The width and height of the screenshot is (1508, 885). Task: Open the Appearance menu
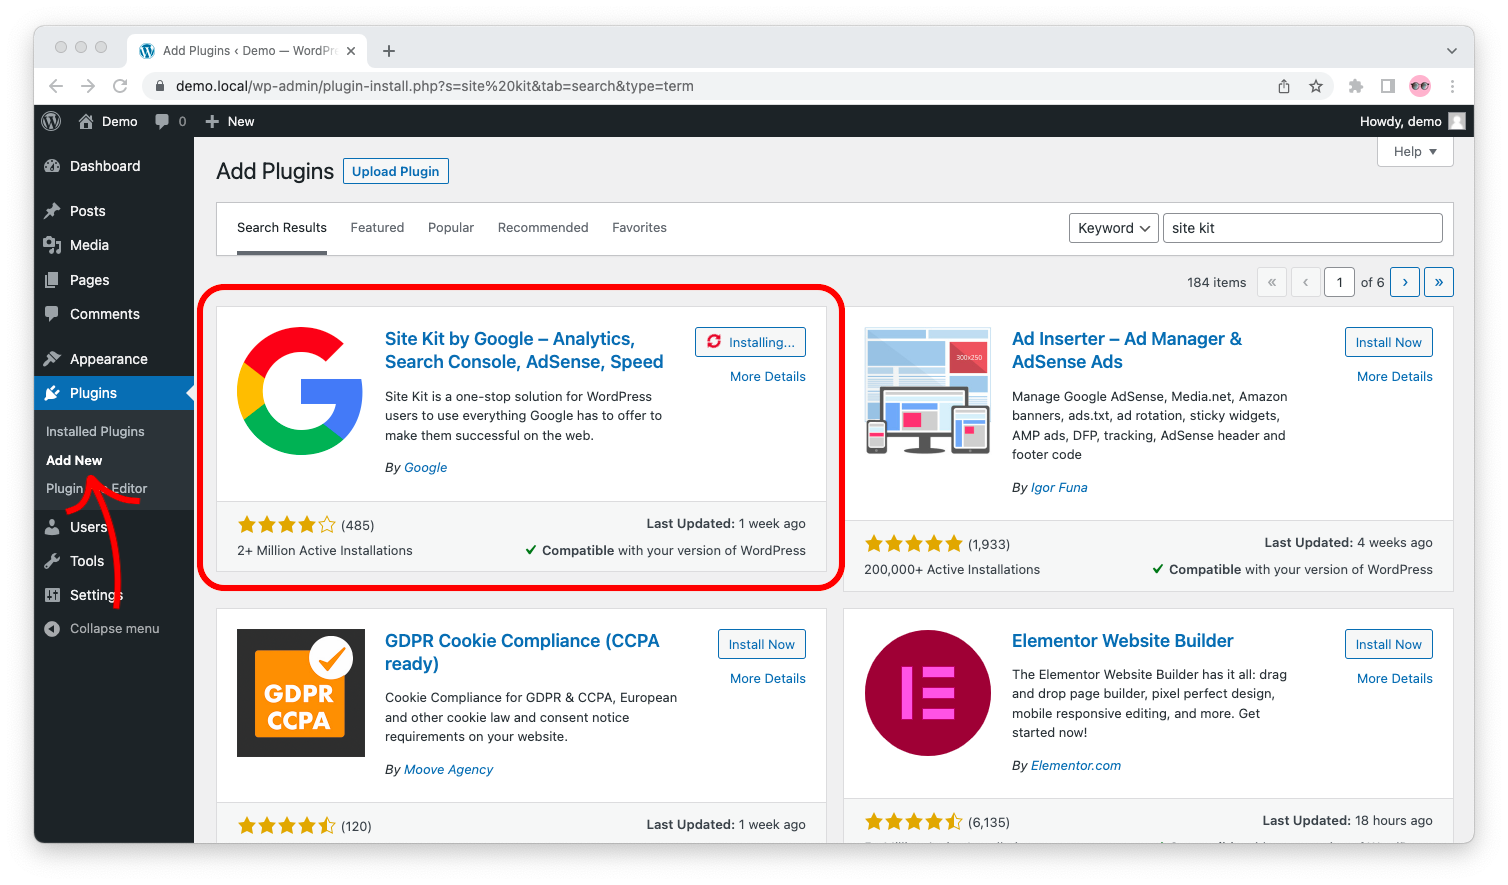pyautogui.click(x=108, y=359)
